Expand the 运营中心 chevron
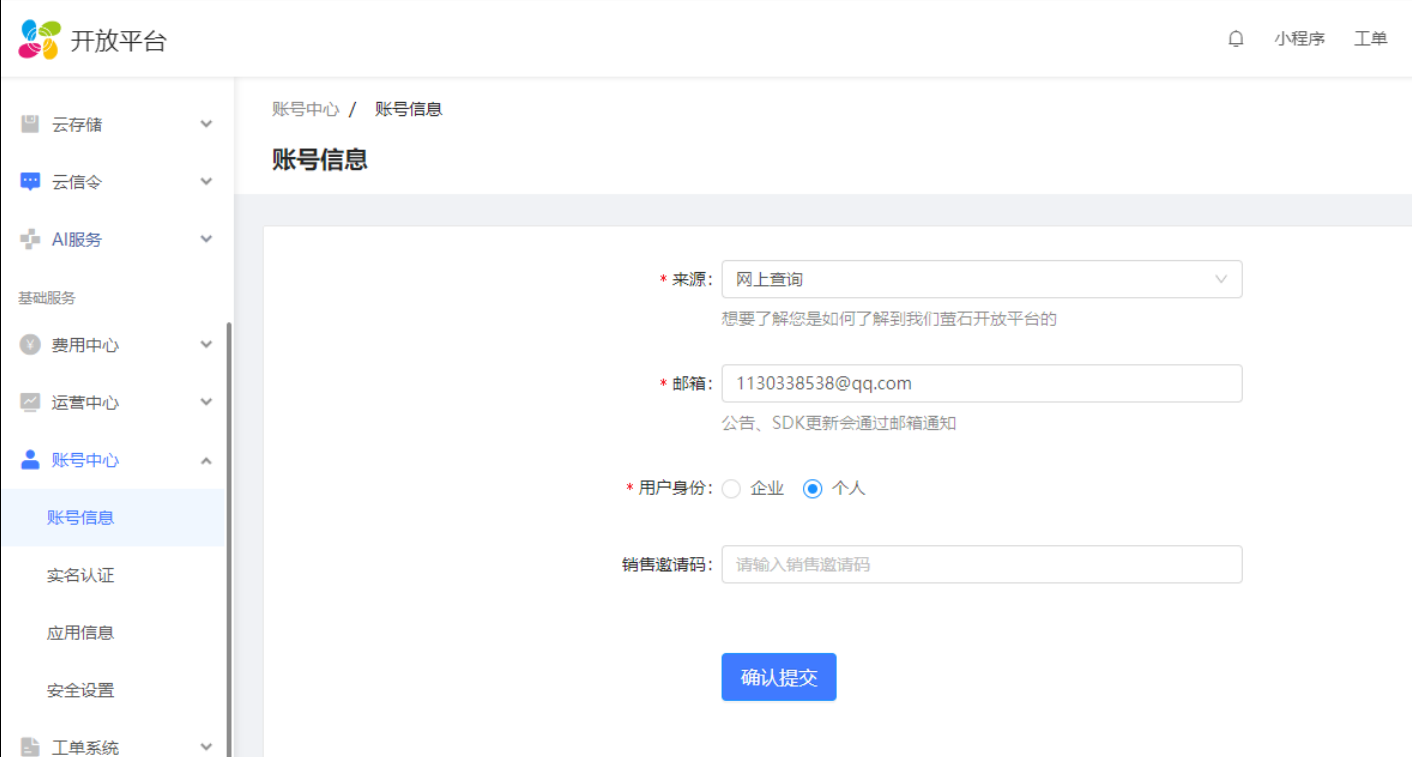 206,402
